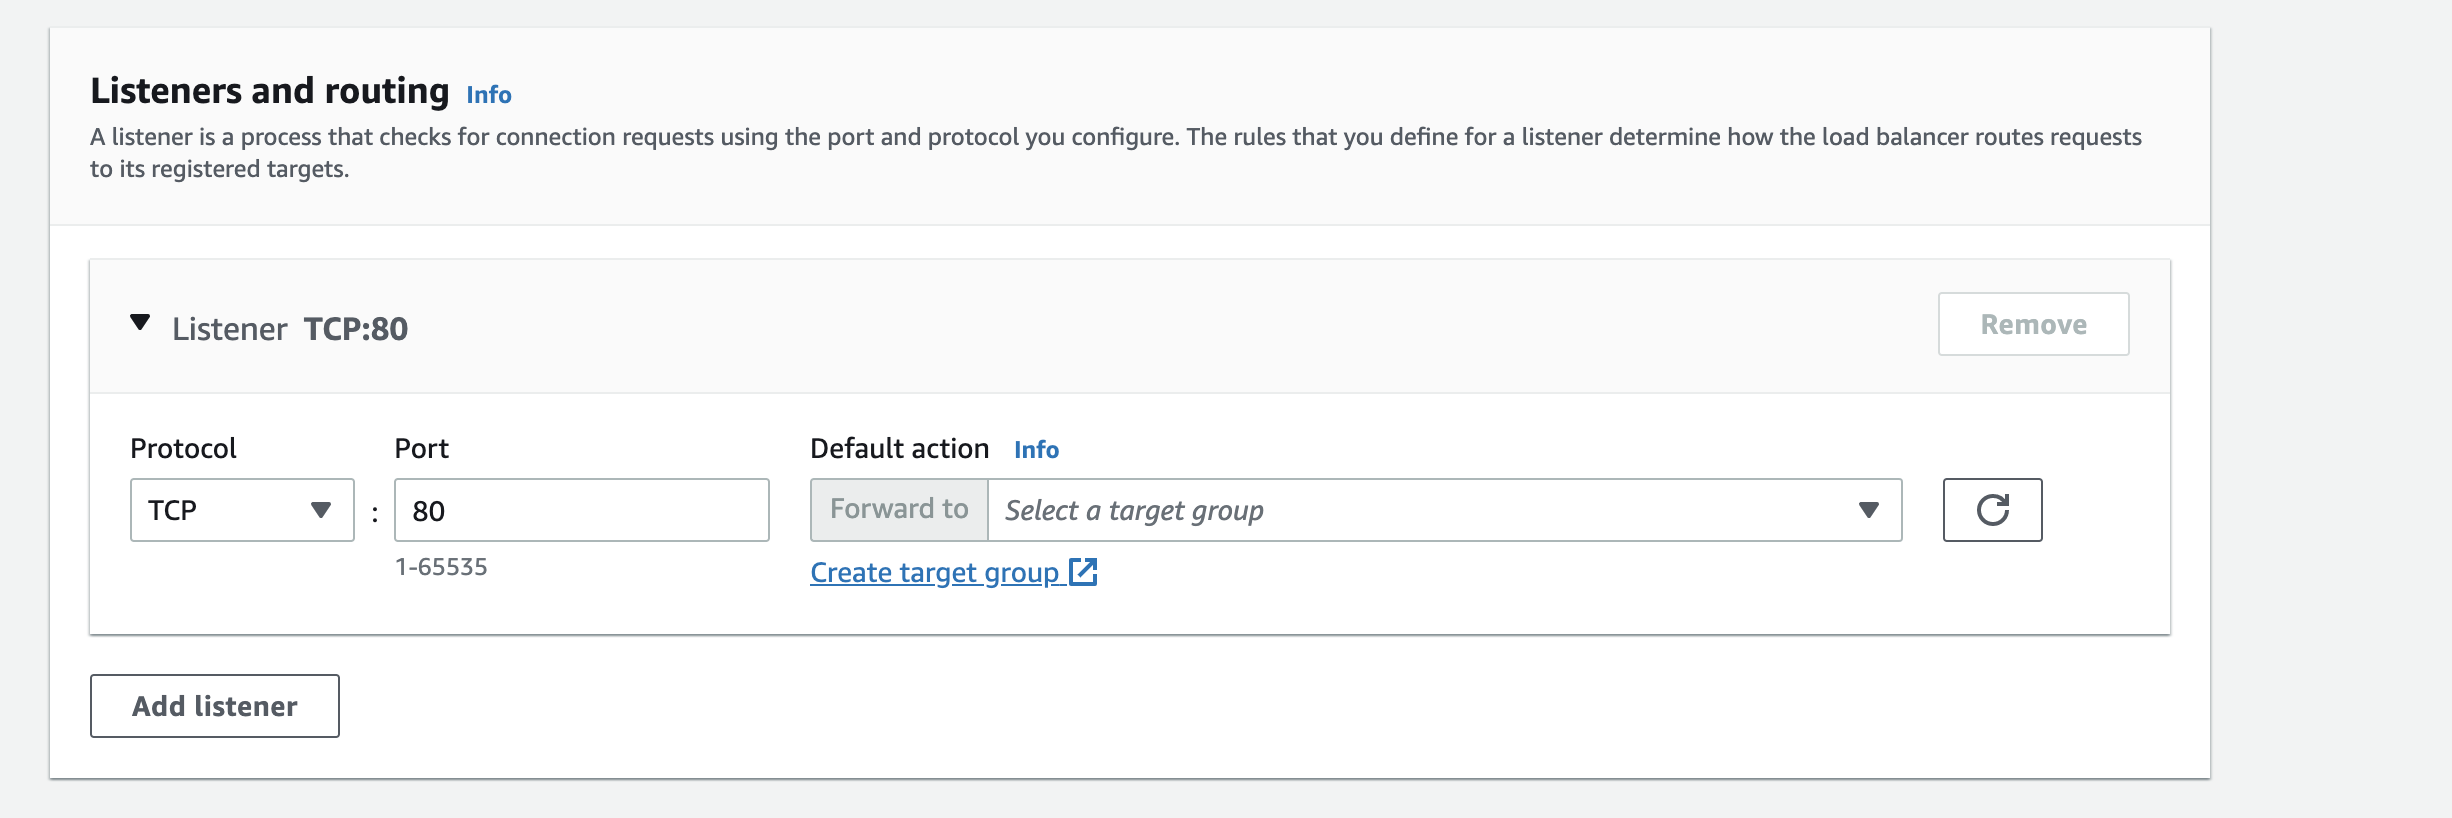Click the Info link next to Default action

point(1037,449)
